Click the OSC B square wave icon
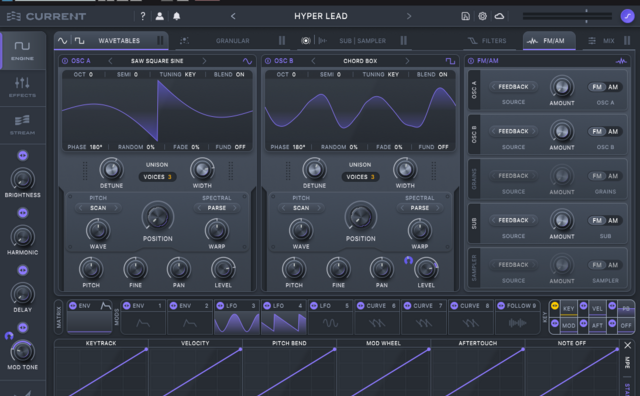The height and width of the screenshot is (396, 640). (450, 61)
